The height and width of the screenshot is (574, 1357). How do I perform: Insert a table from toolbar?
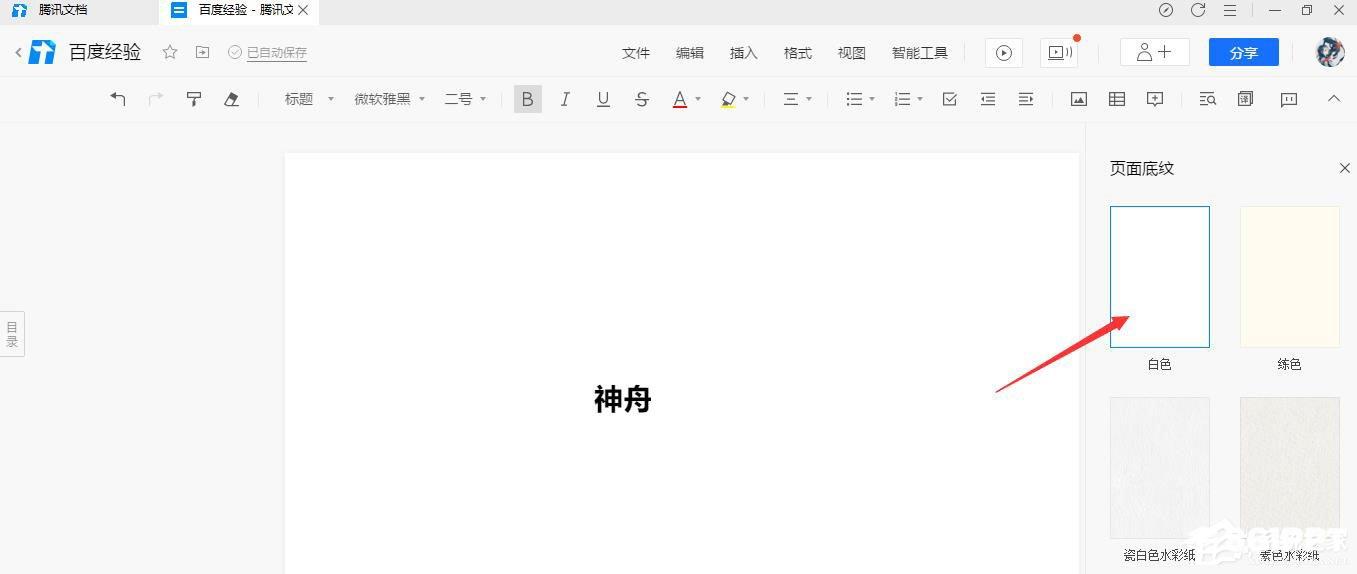click(1117, 99)
